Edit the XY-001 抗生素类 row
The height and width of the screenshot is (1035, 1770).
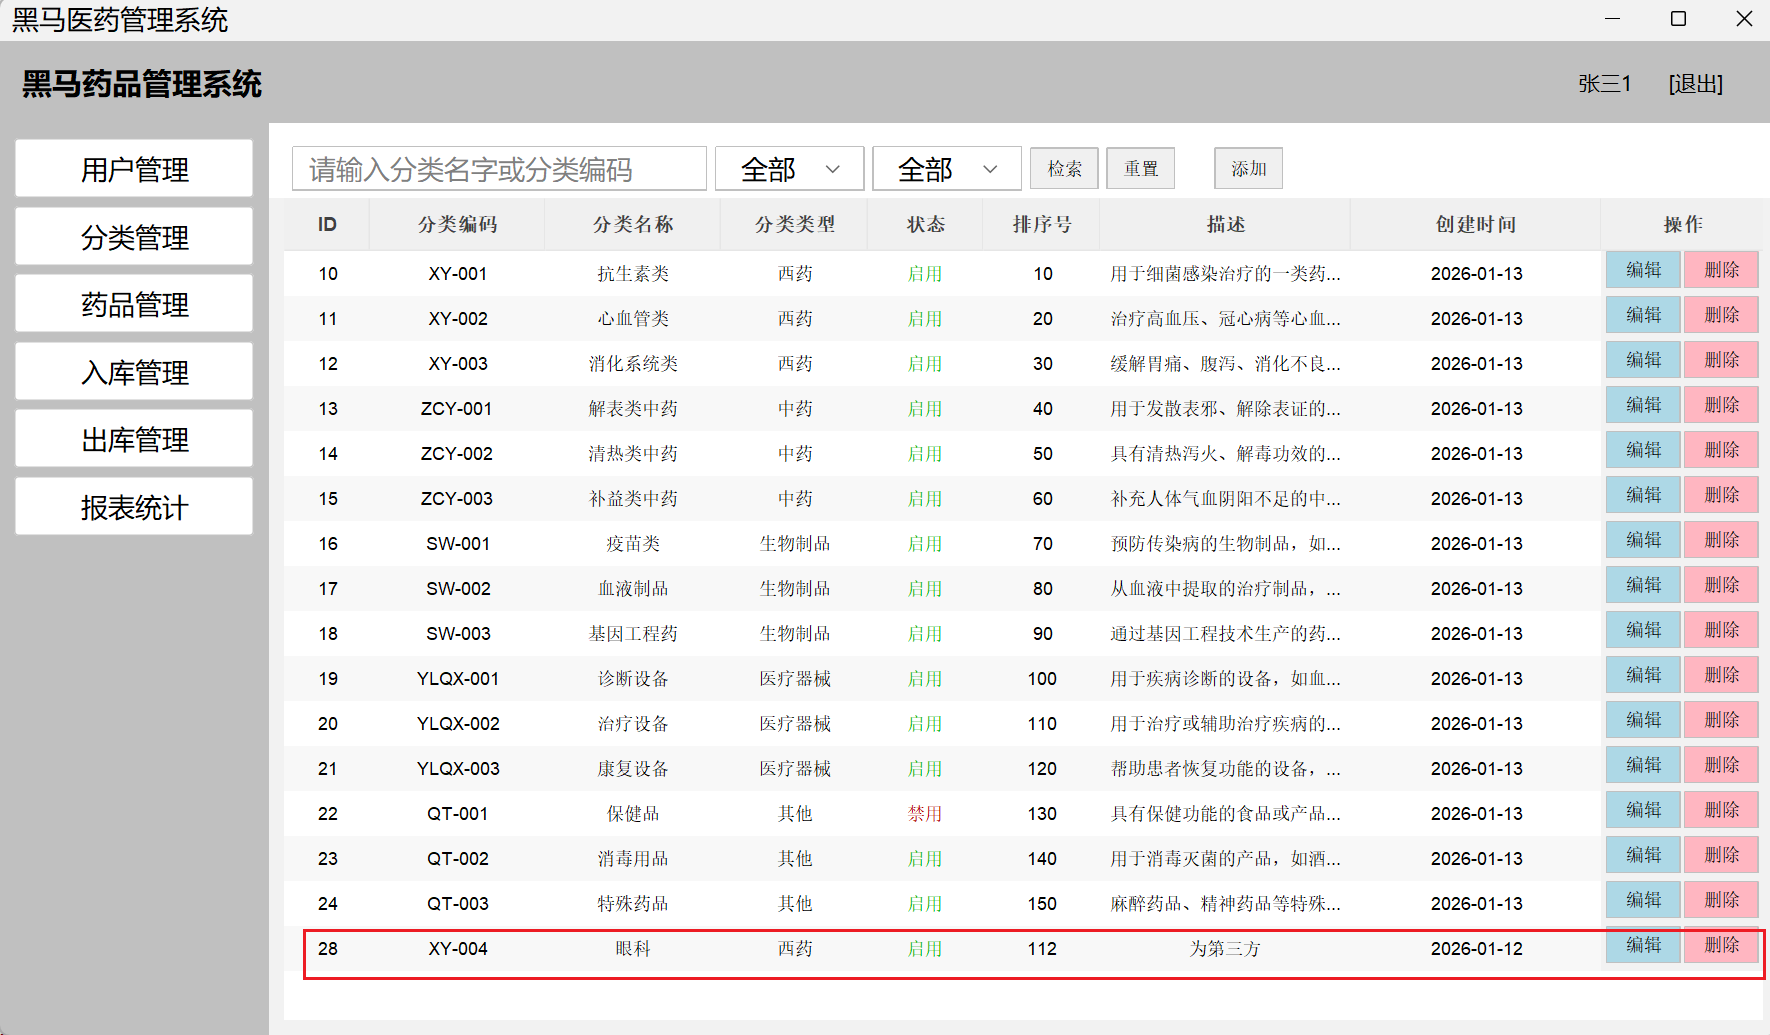(1643, 270)
